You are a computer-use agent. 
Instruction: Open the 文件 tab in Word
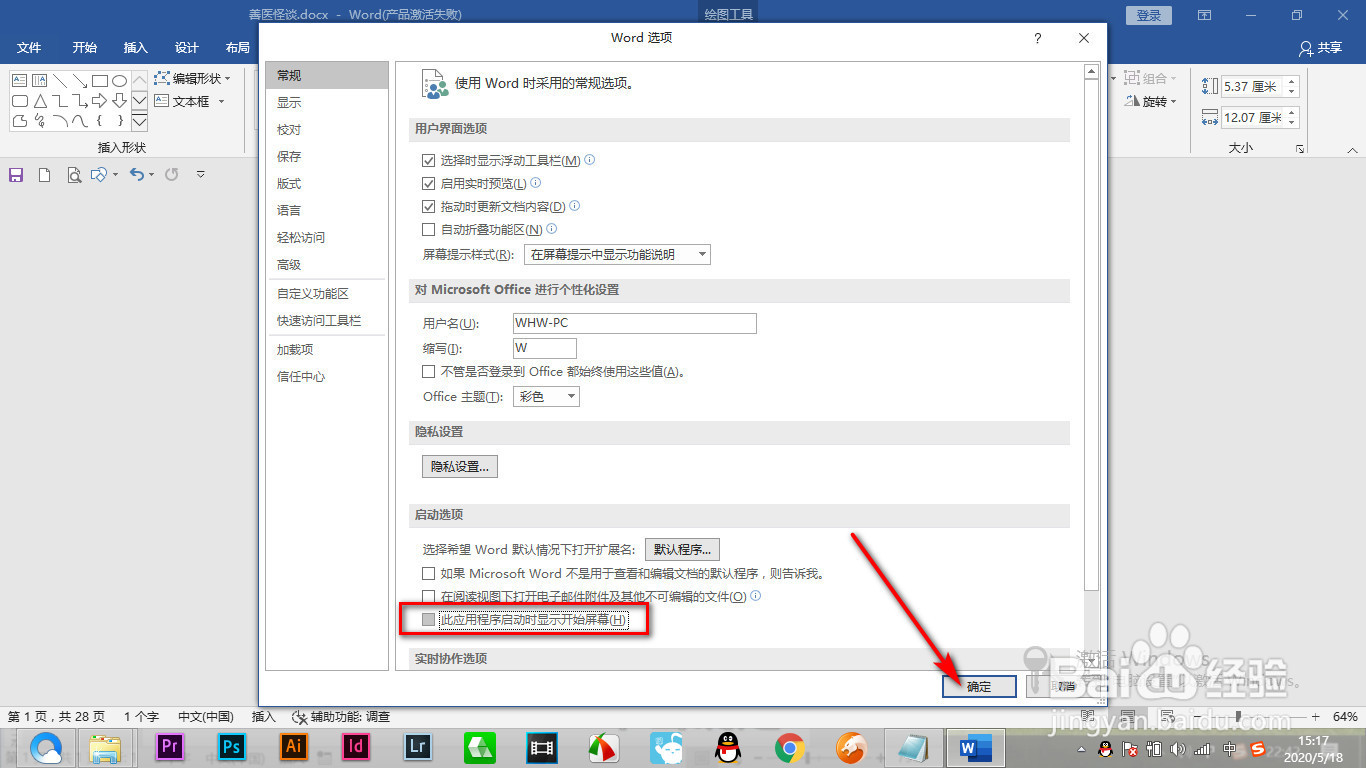(x=29, y=48)
